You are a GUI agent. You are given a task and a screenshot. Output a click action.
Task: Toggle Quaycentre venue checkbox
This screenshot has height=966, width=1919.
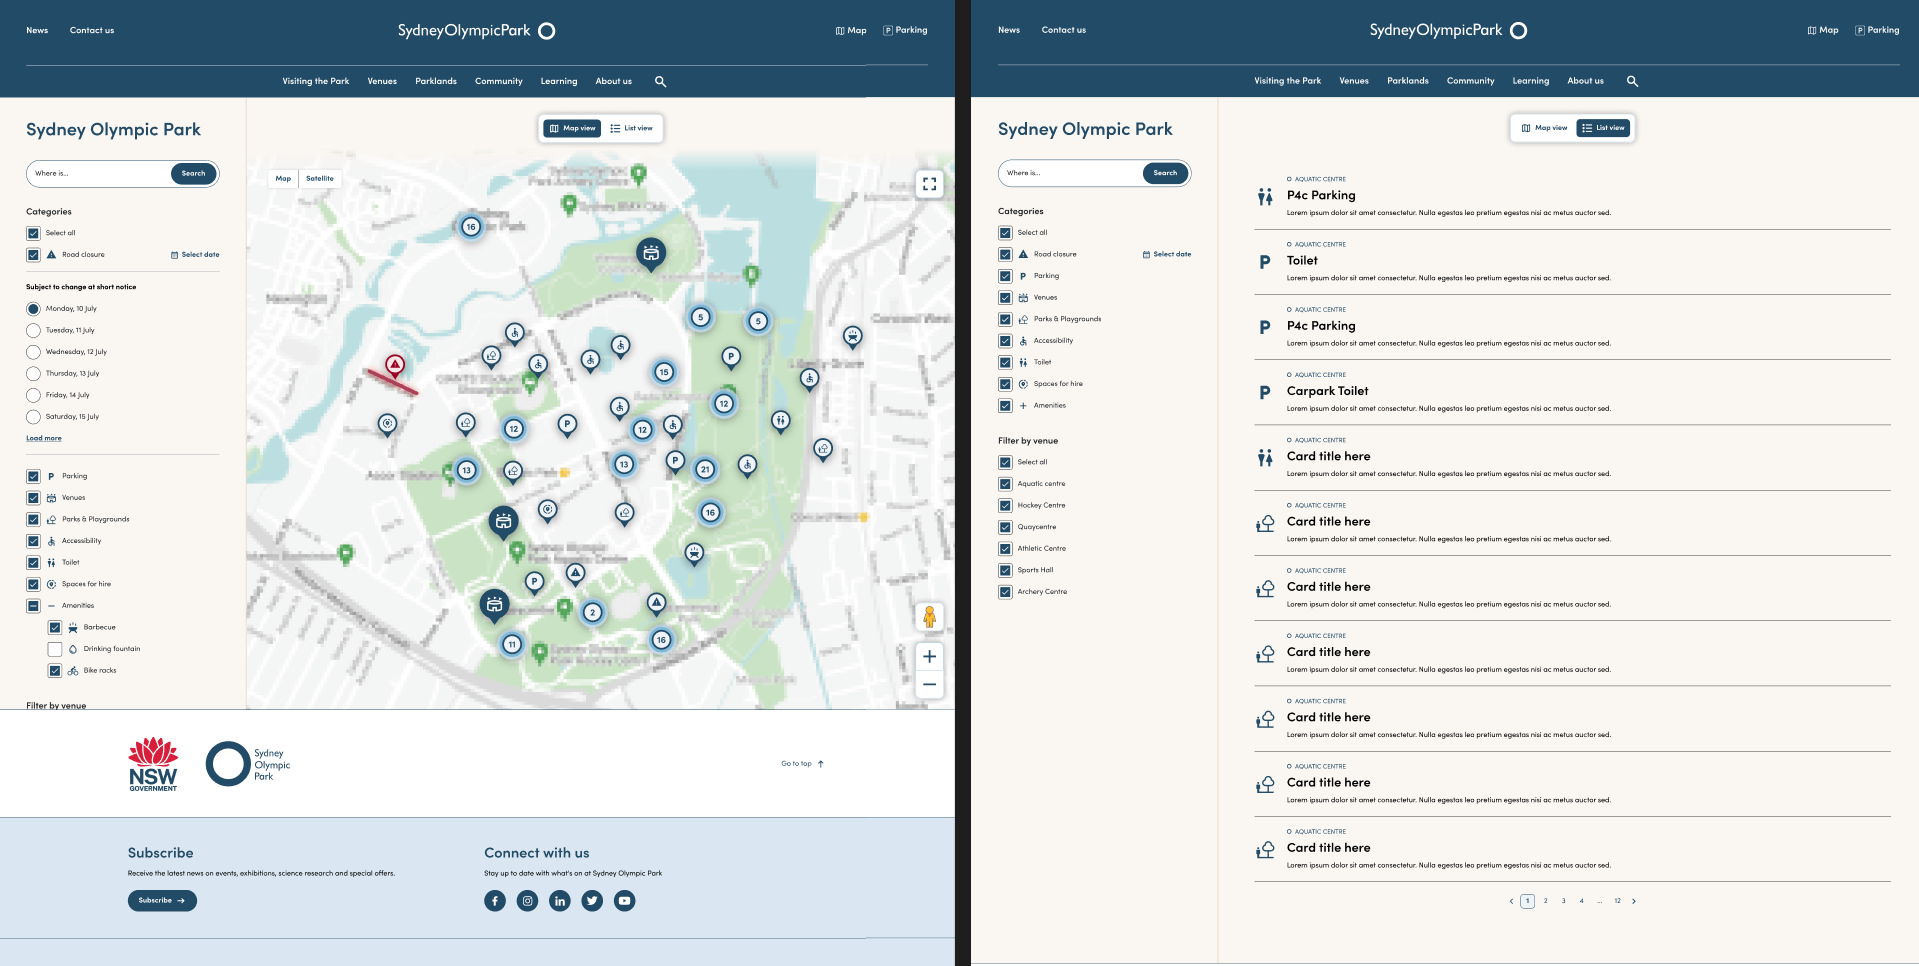coord(1005,527)
